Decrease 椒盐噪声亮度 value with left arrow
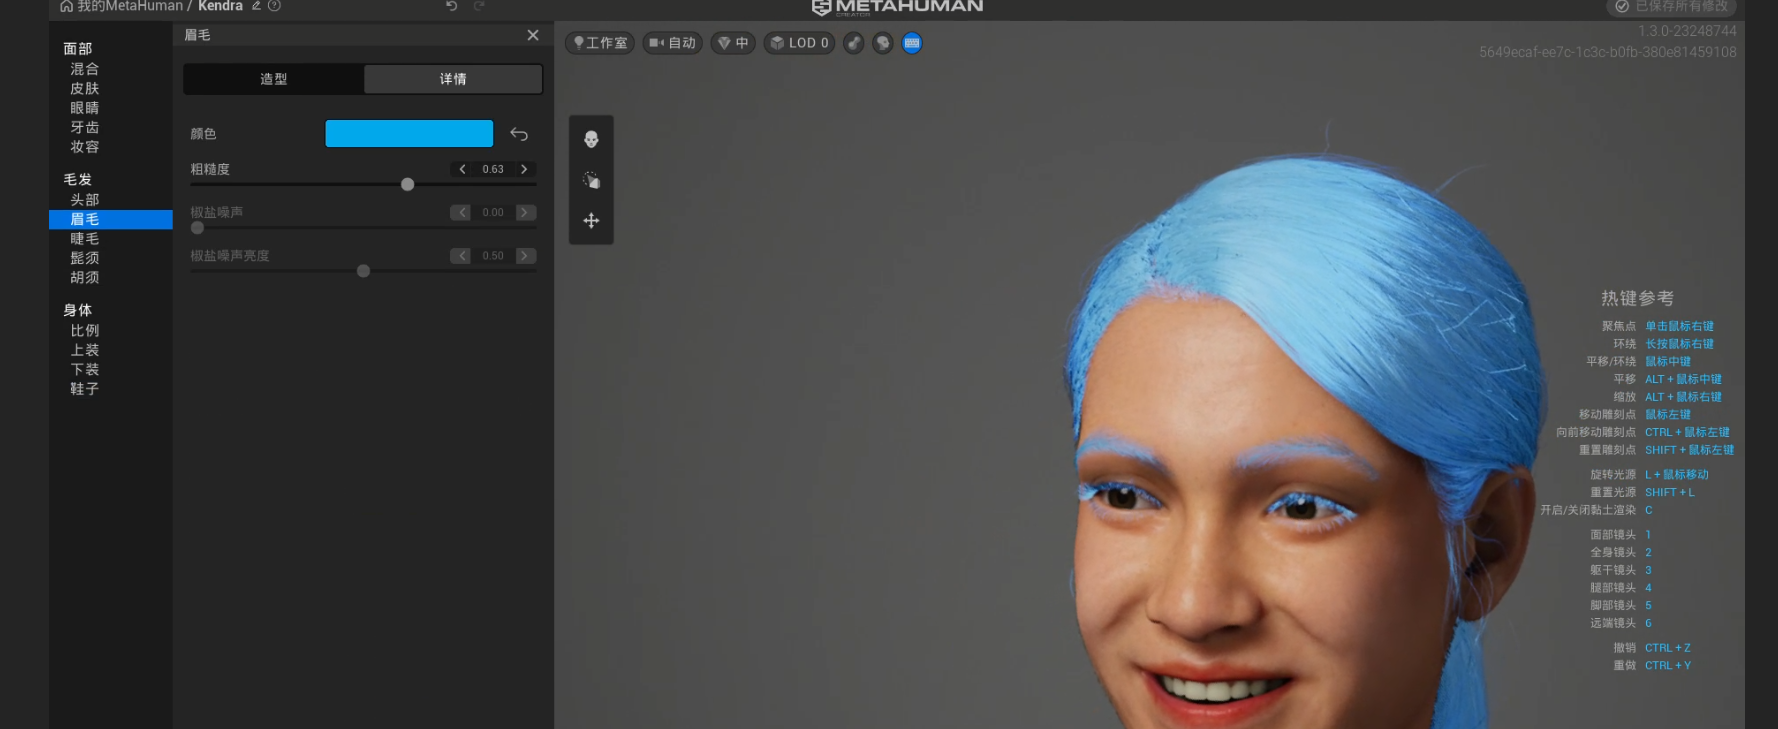Image resolution: width=1778 pixels, height=729 pixels. point(461,256)
